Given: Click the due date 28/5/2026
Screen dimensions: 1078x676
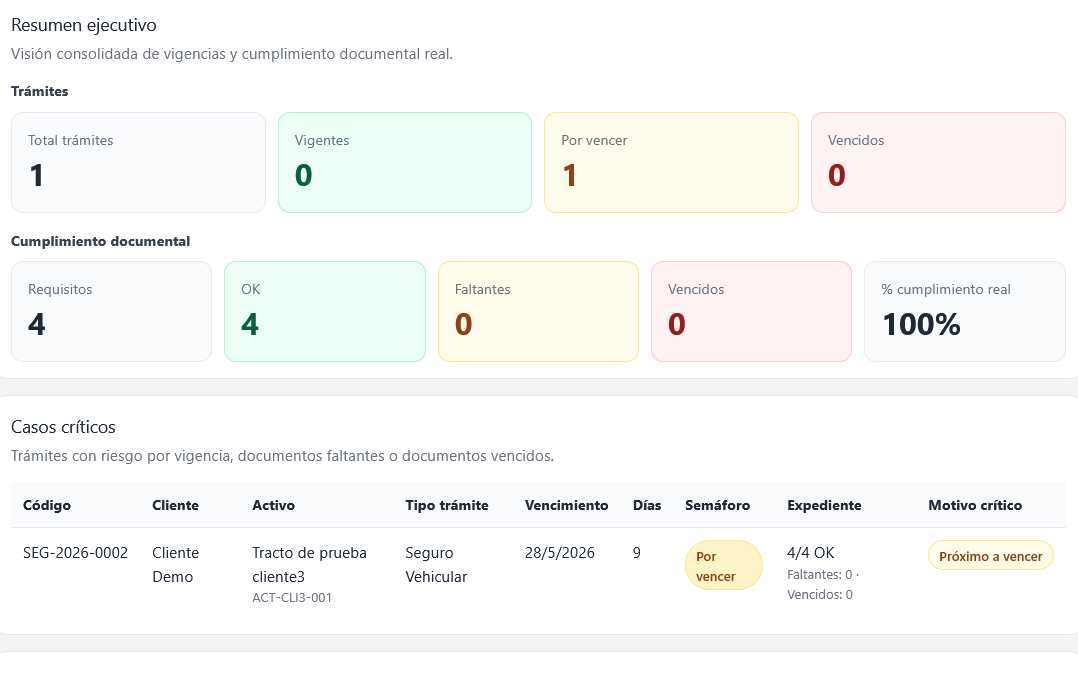Looking at the screenshot, I should pos(560,553).
